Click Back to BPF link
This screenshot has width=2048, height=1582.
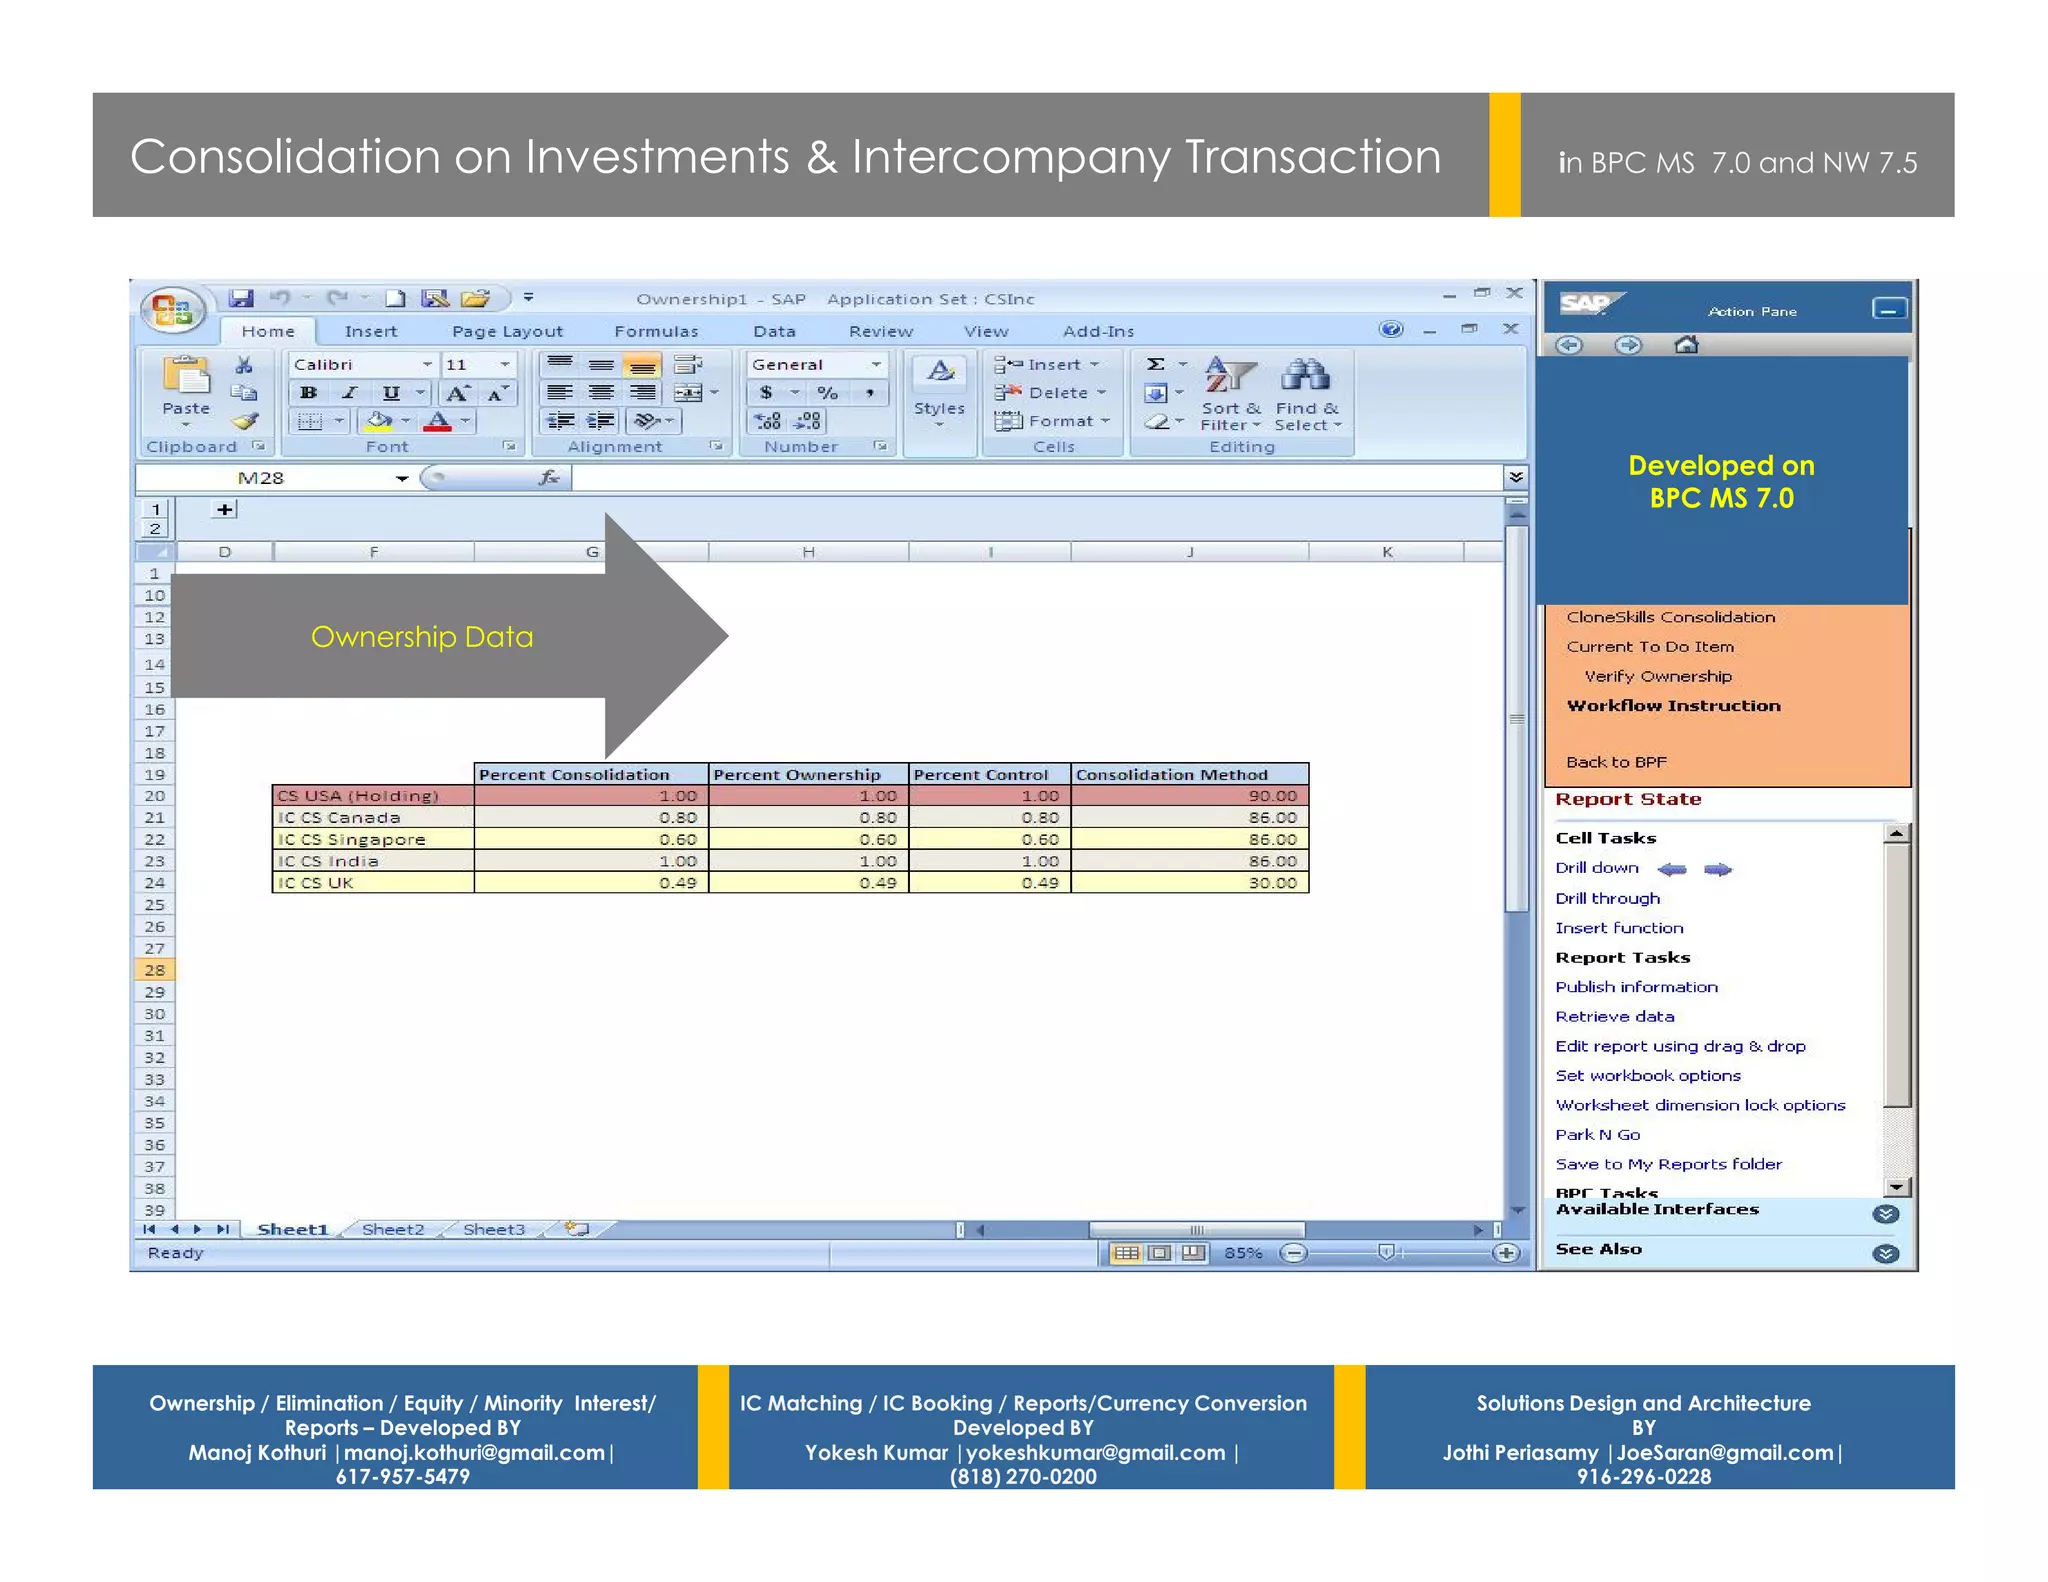[x=1616, y=762]
